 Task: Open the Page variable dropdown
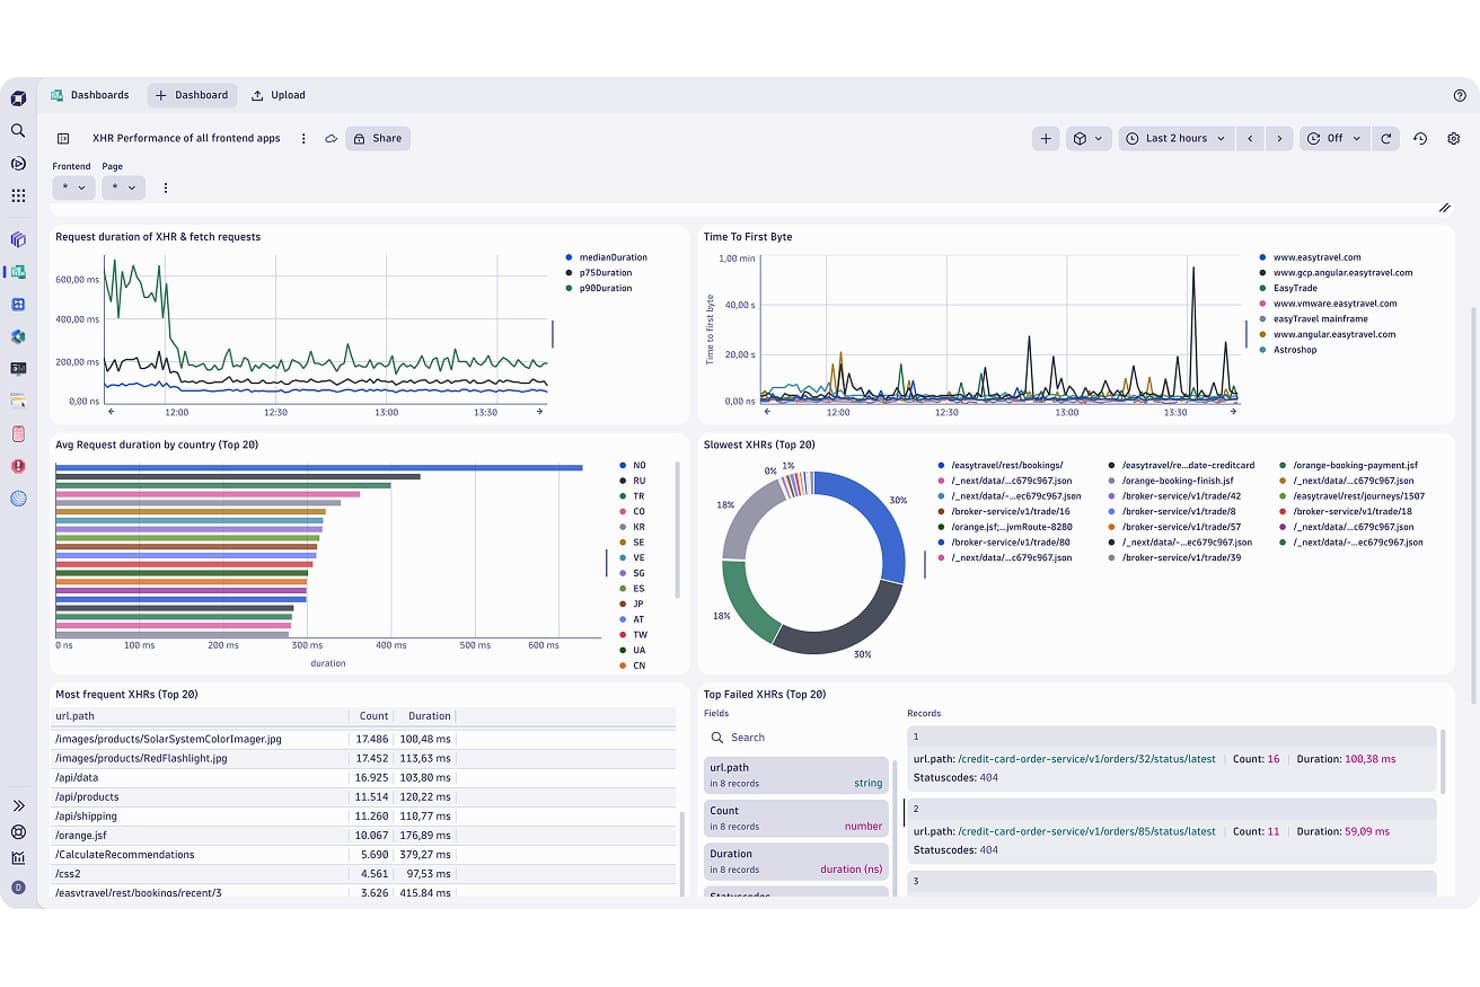(x=123, y=187)
